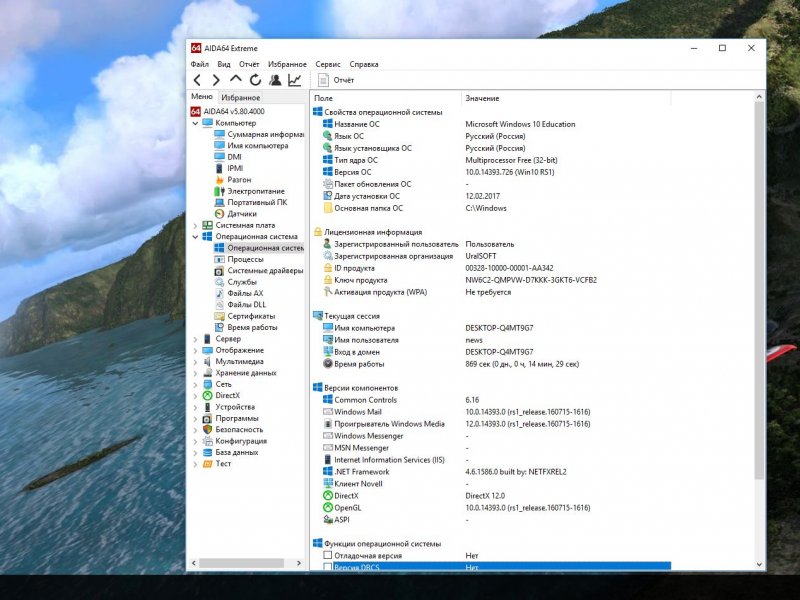This screenshot has width=800, height=600.
Task: Sort by the Поле column header
Action: point(386,98)
